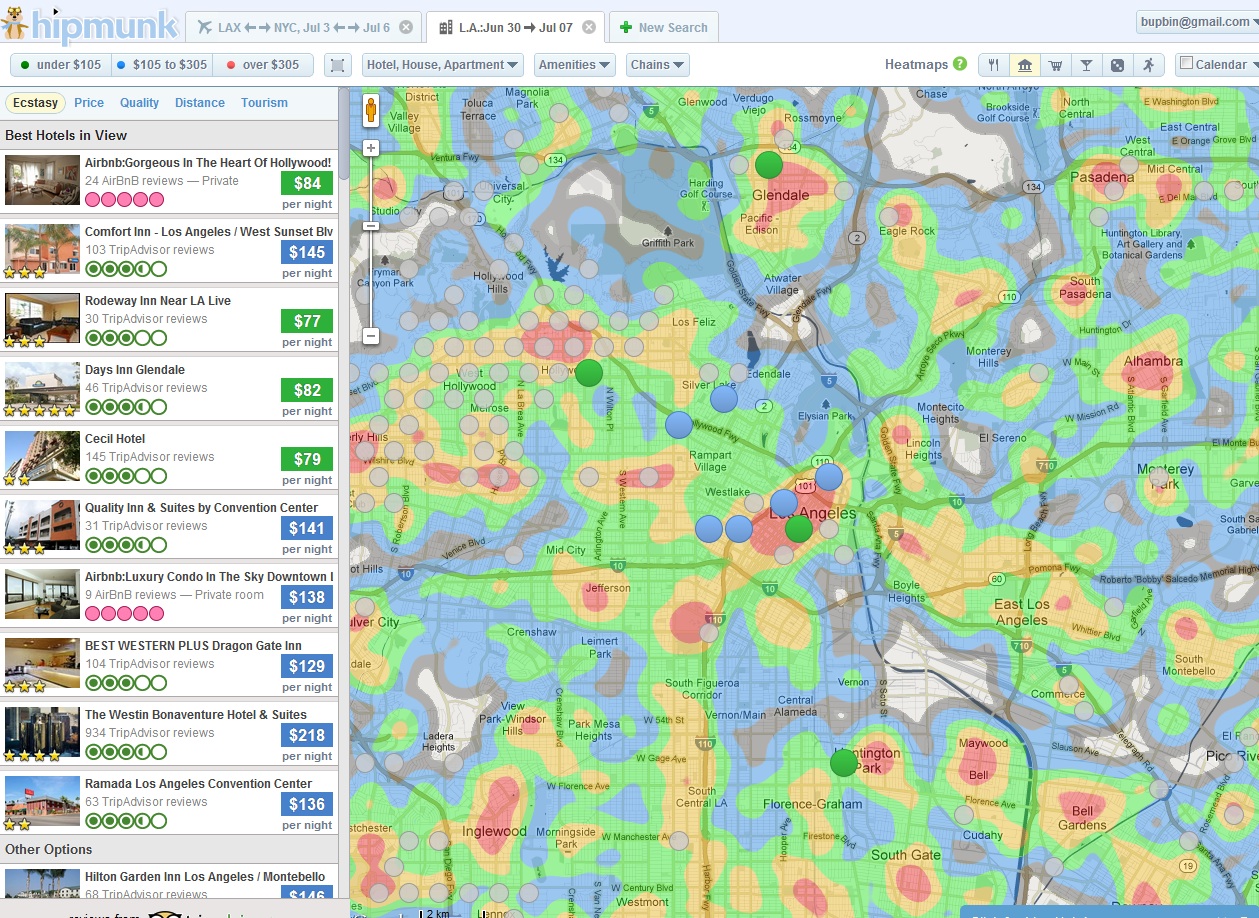This screenshot has height=918, width=1259.
Task: Check the Calendar checkbox
Action: pos(1187,64)
